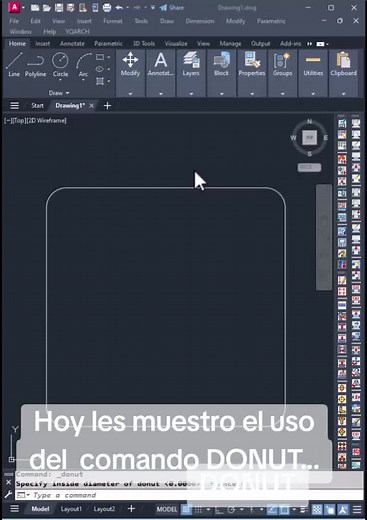
Task: Open Hatch tool flyout arrow
Action: (x=109, y=81)
